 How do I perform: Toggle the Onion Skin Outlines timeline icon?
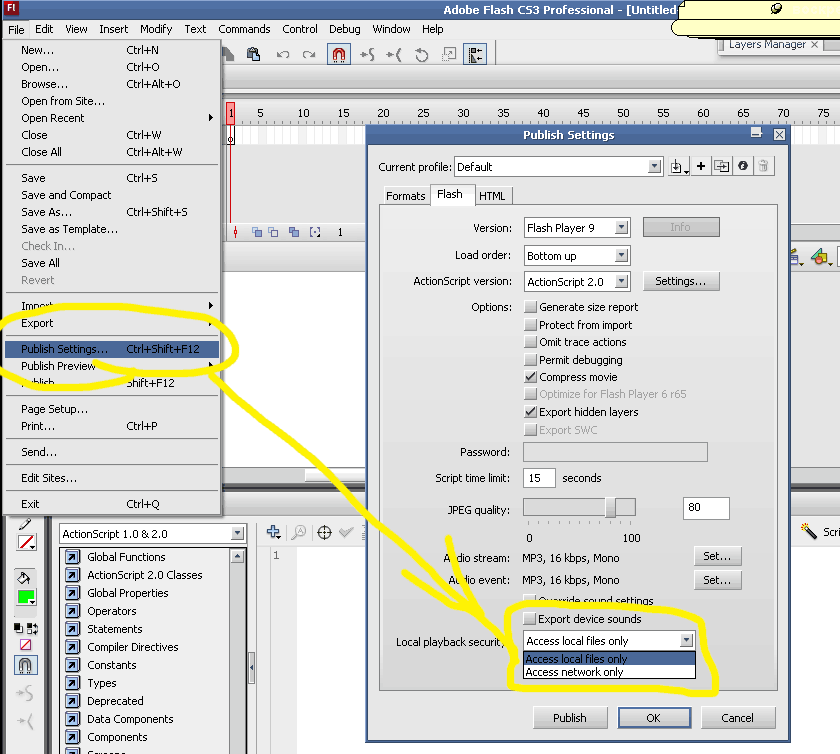273,232
